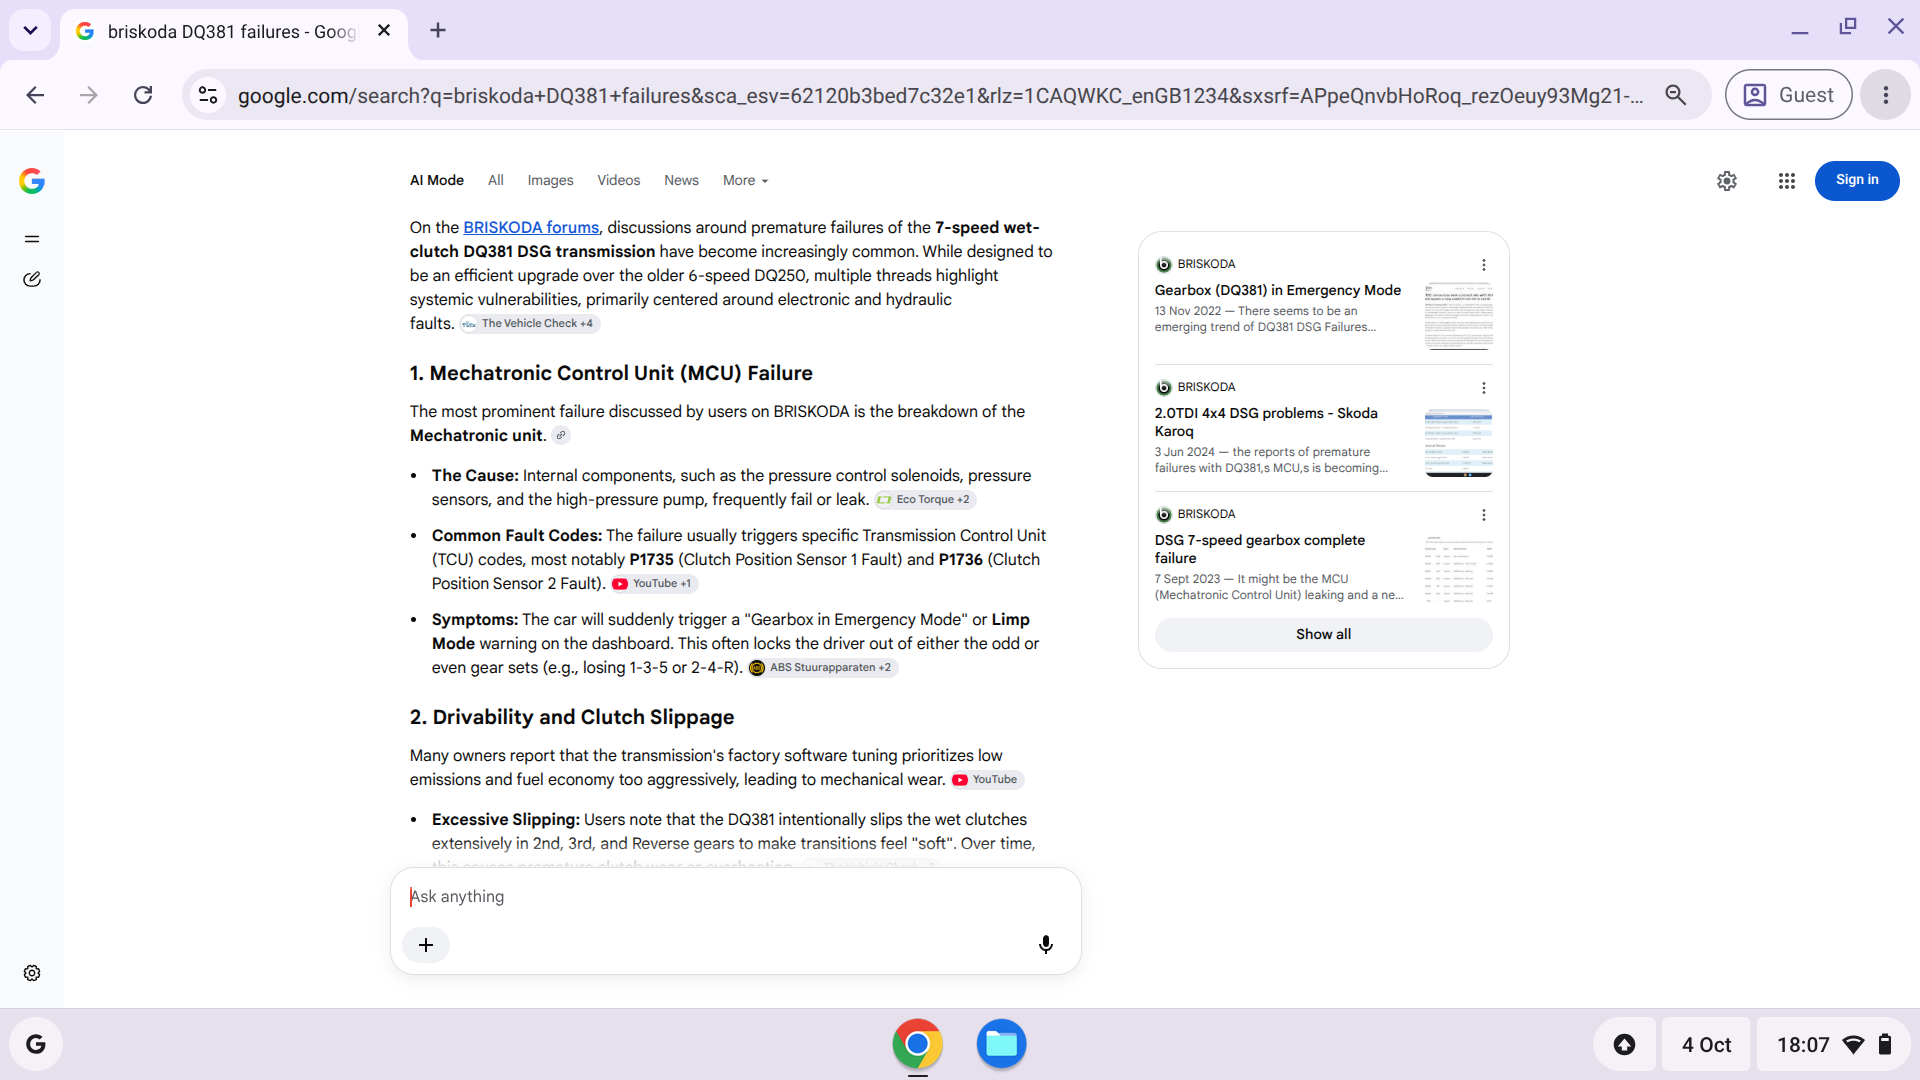
Task: Open options for 2.0TDI 4x4 DSG problems result
Action: [x=1484, y=388]
